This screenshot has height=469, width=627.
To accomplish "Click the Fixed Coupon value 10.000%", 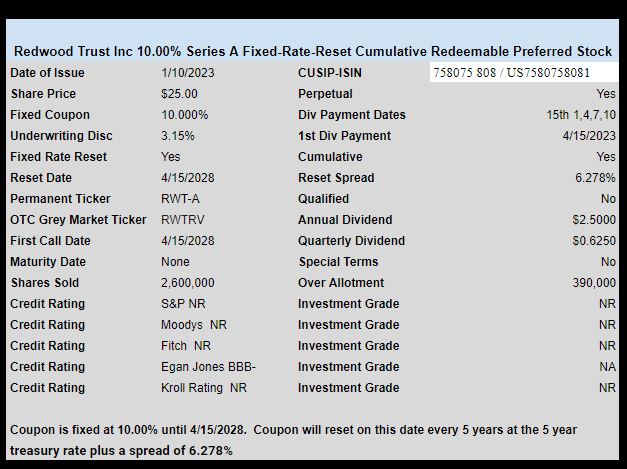I will point(184,115).
